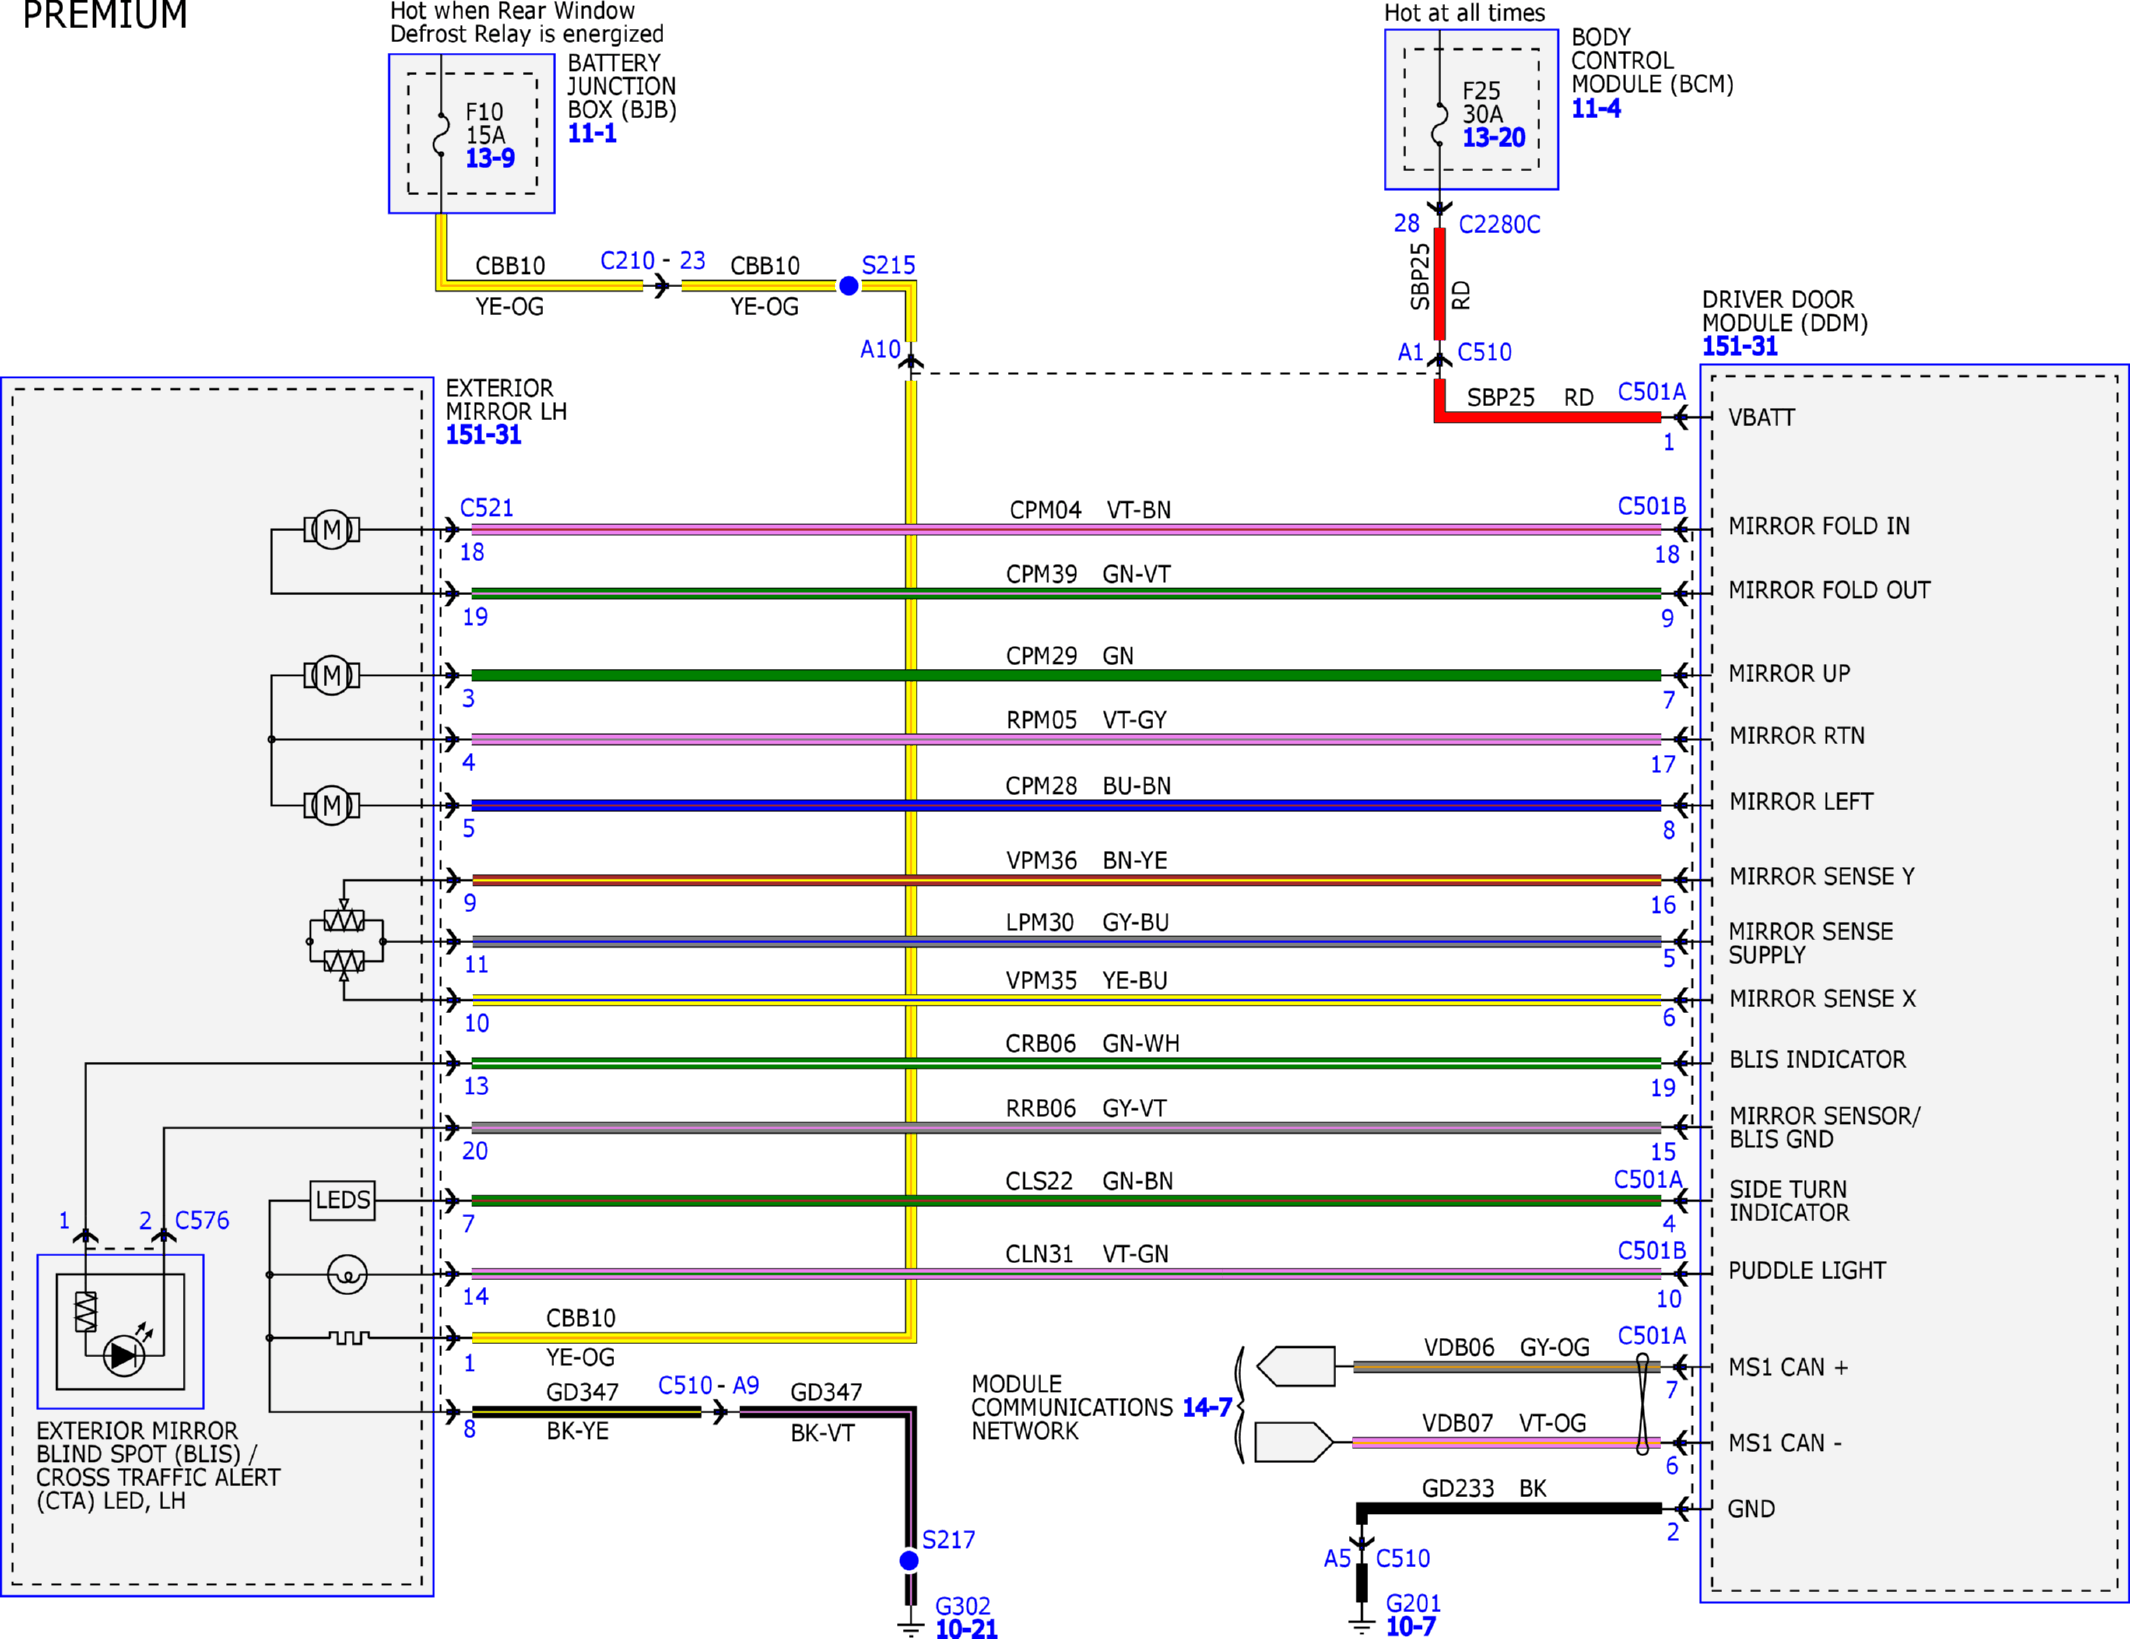Click the VBATT pin label
Screen dimensions: 2130x1639
[x=1762, y=418]
